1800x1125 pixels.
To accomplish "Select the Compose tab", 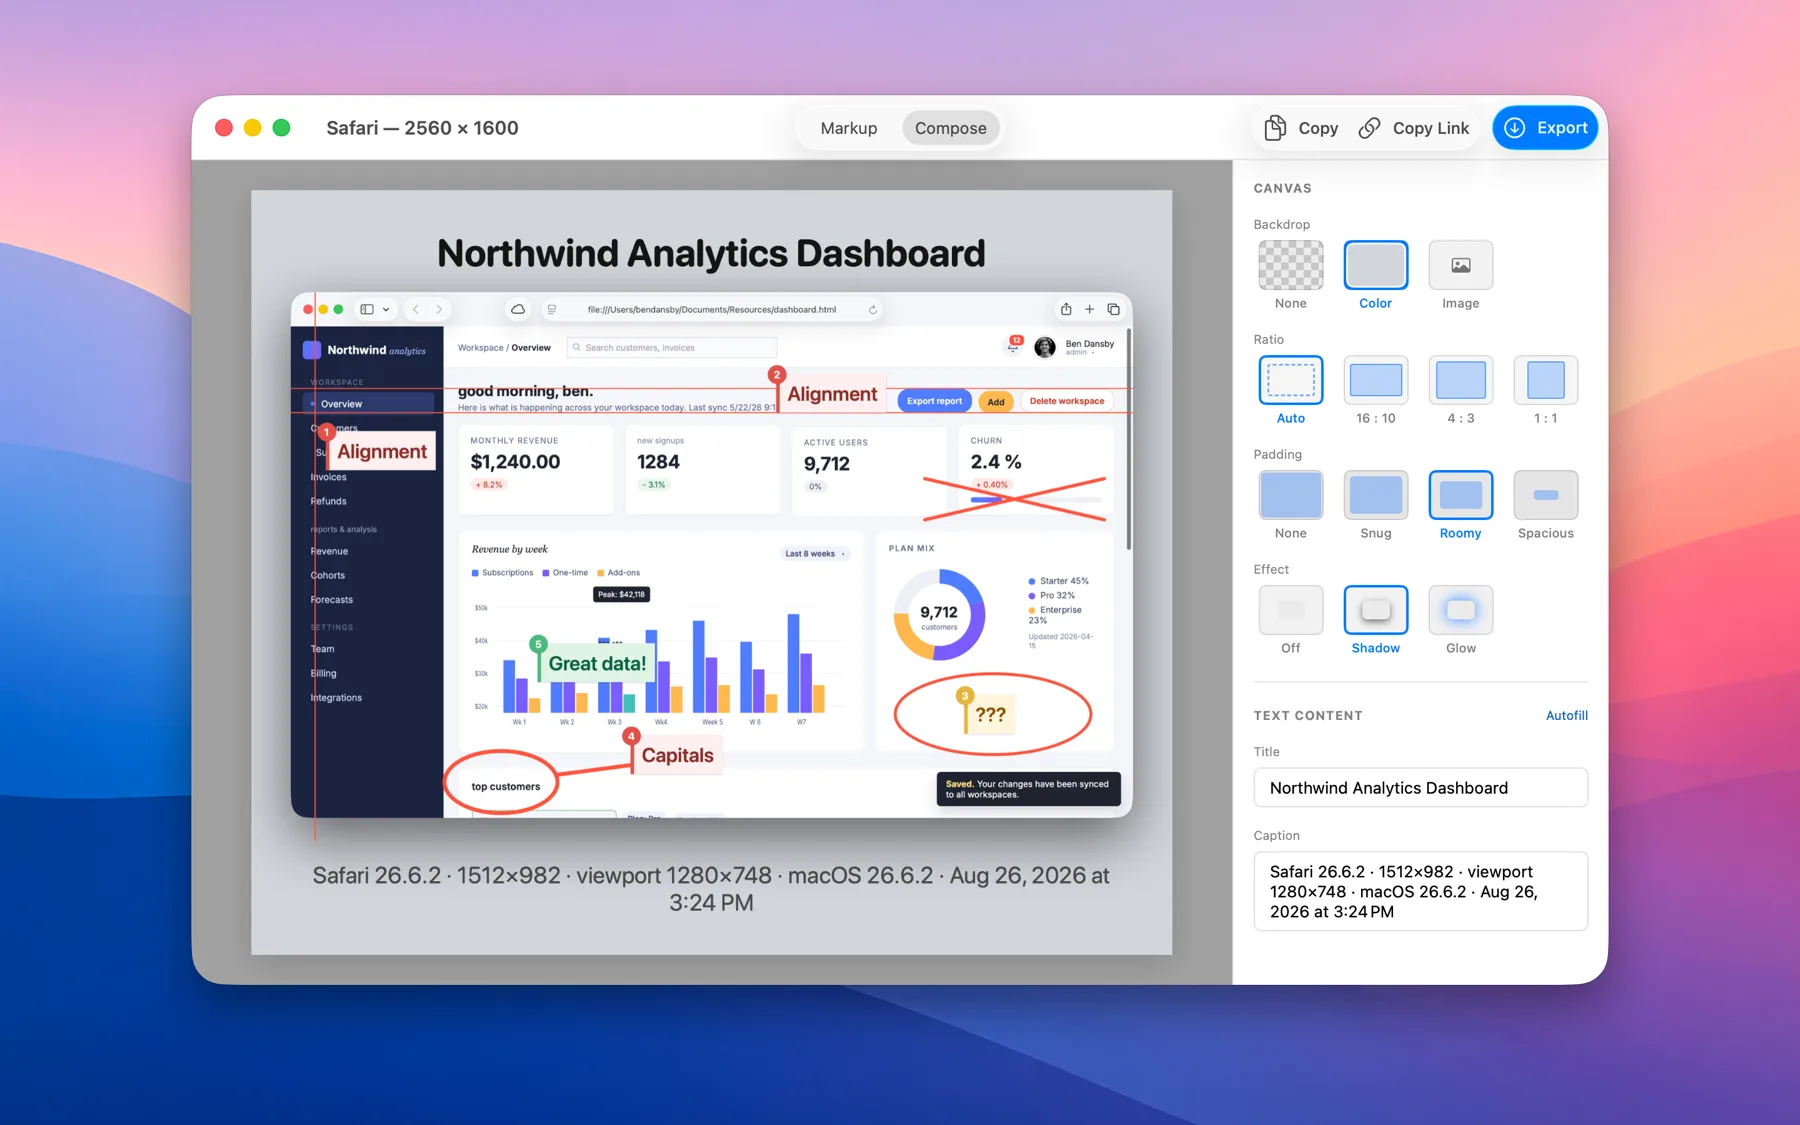I will click(950, 128).
